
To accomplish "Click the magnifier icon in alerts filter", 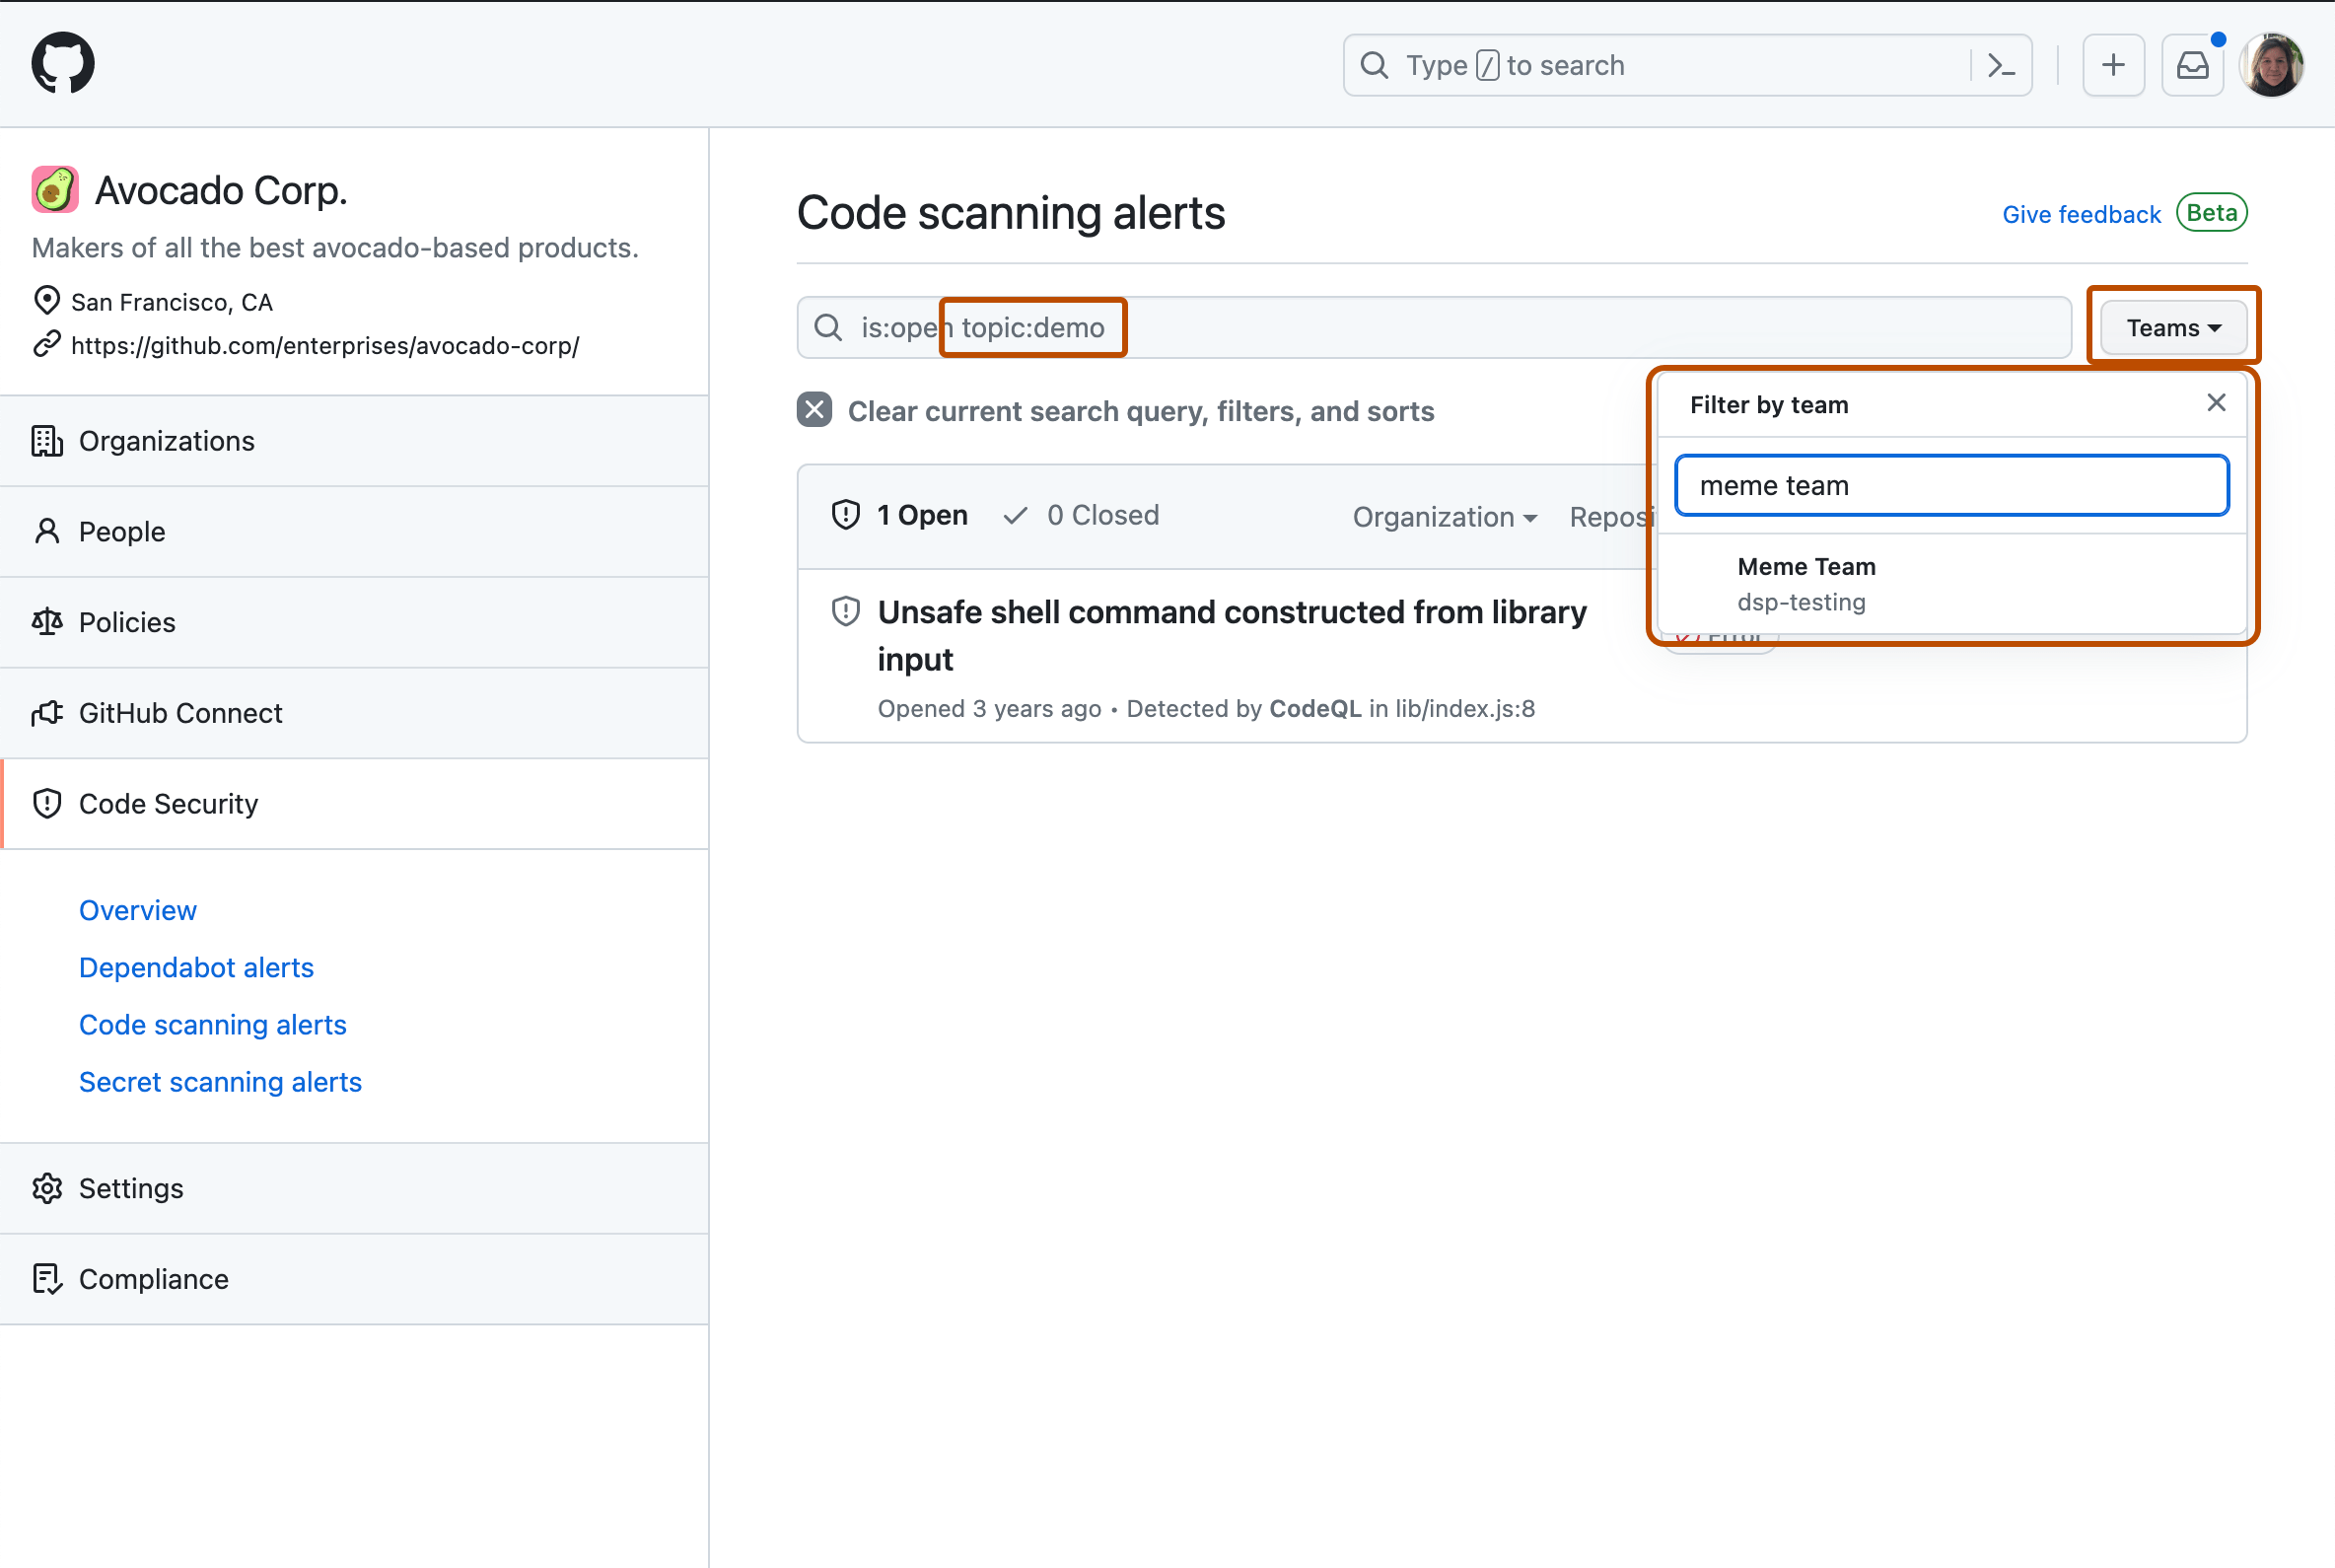I will [x=828, y=327].
